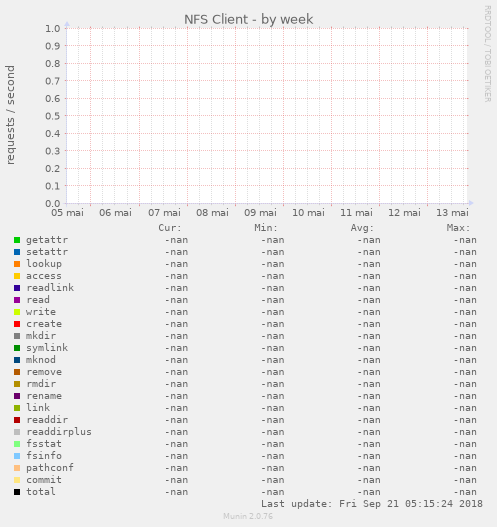Click the blue setattr legend swatch

pyautogui.click(x=17, y=252)
